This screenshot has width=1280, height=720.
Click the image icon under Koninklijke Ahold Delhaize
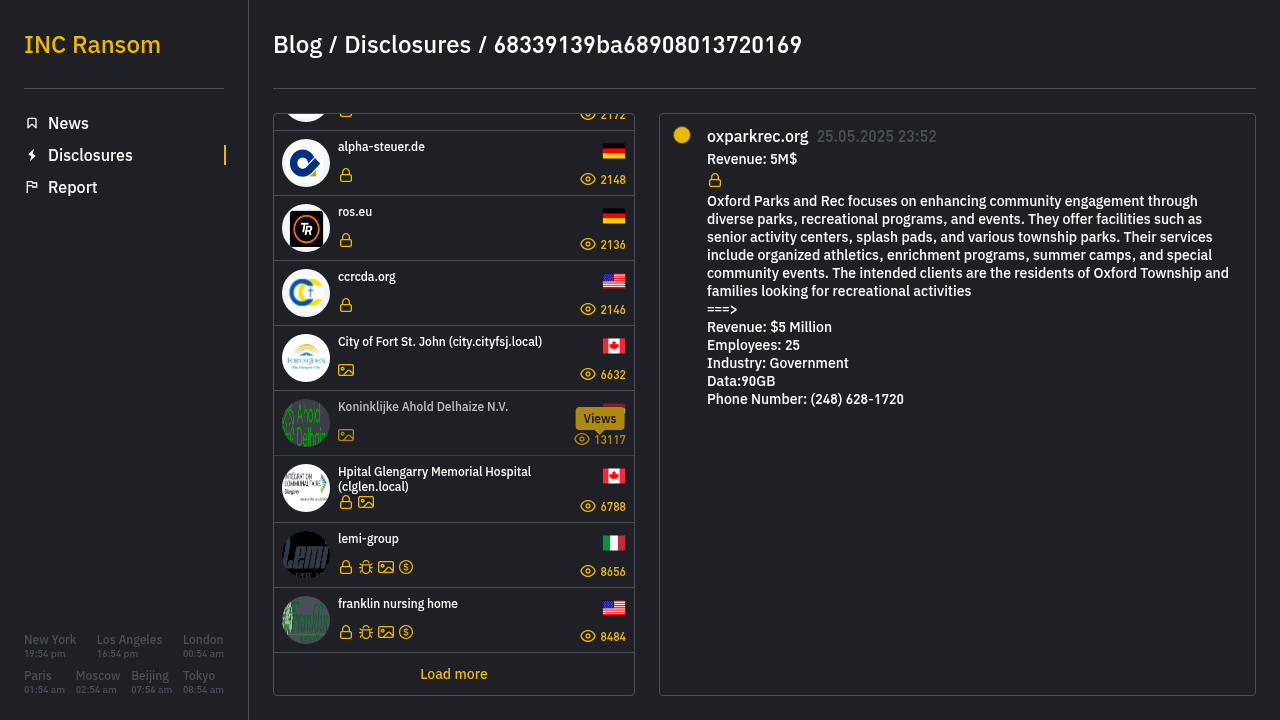tap(346, 435)
